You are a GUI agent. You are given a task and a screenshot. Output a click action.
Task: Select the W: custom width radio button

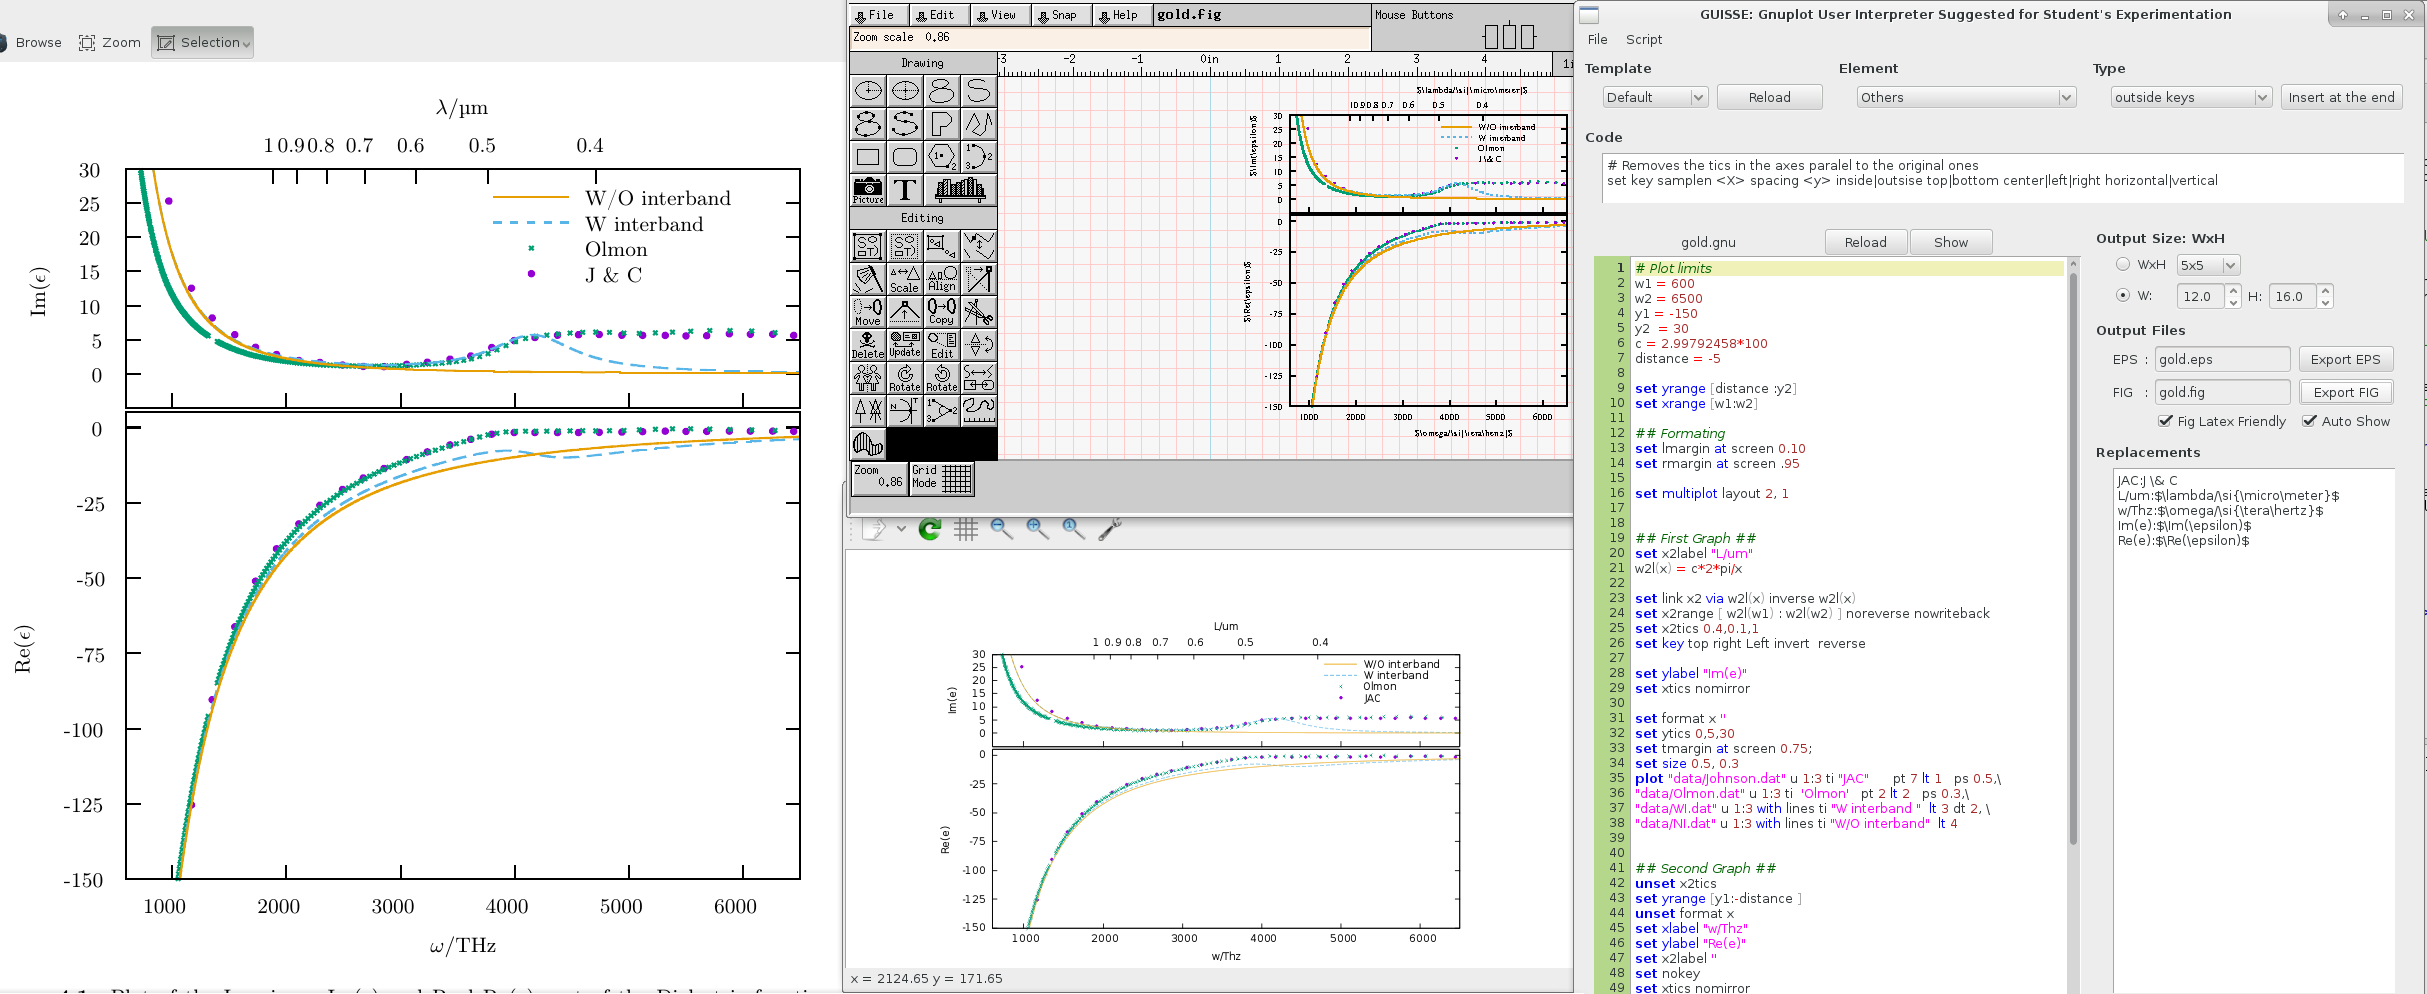click(2123, 295)
